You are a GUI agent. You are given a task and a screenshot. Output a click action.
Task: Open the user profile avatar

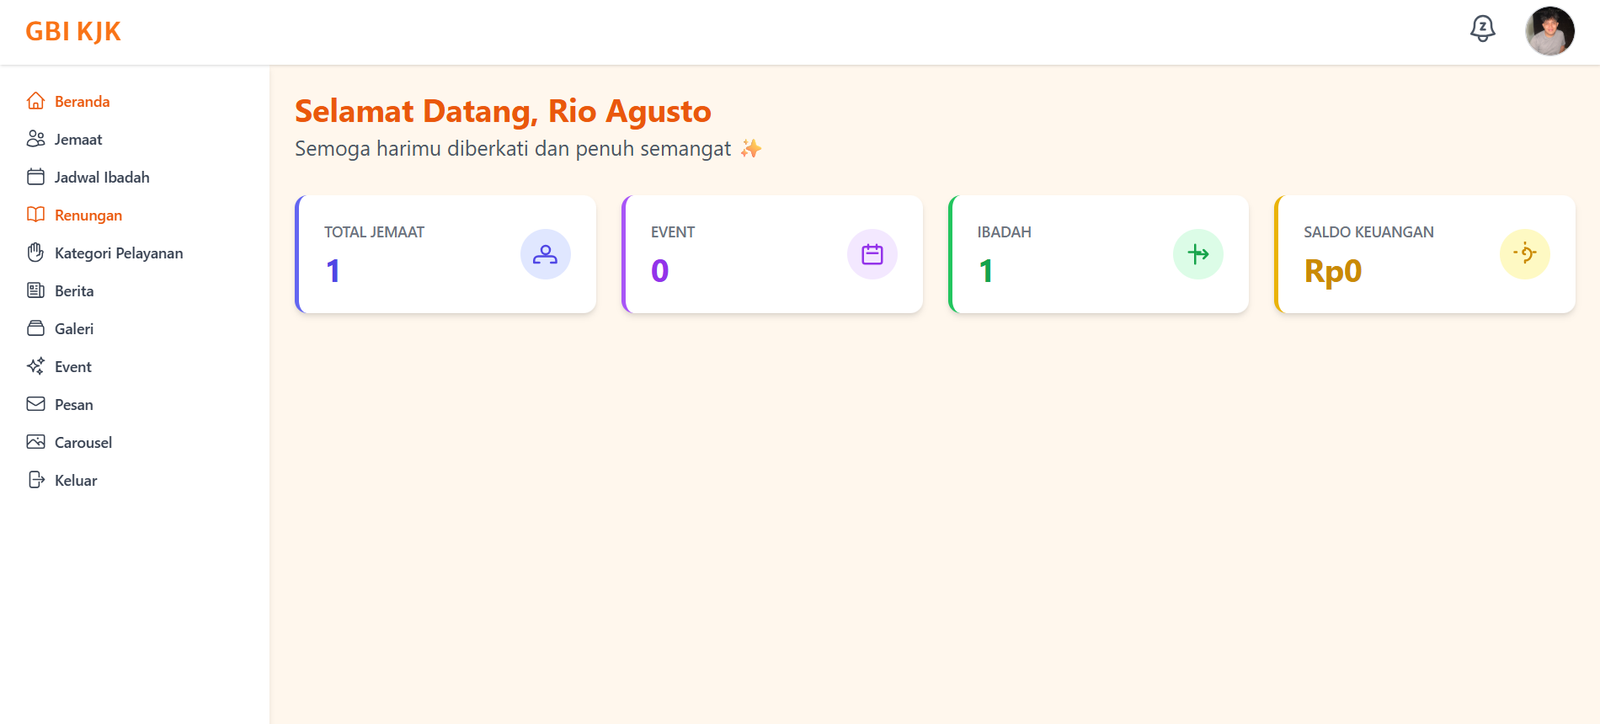coord(1549,31)
